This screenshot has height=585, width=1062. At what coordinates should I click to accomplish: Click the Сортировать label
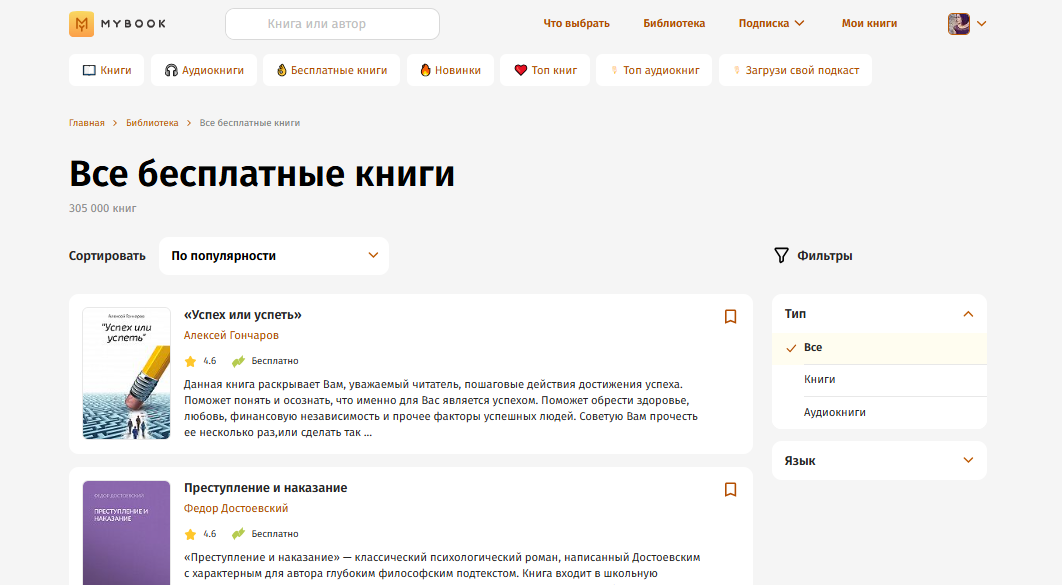click(107, 256)
